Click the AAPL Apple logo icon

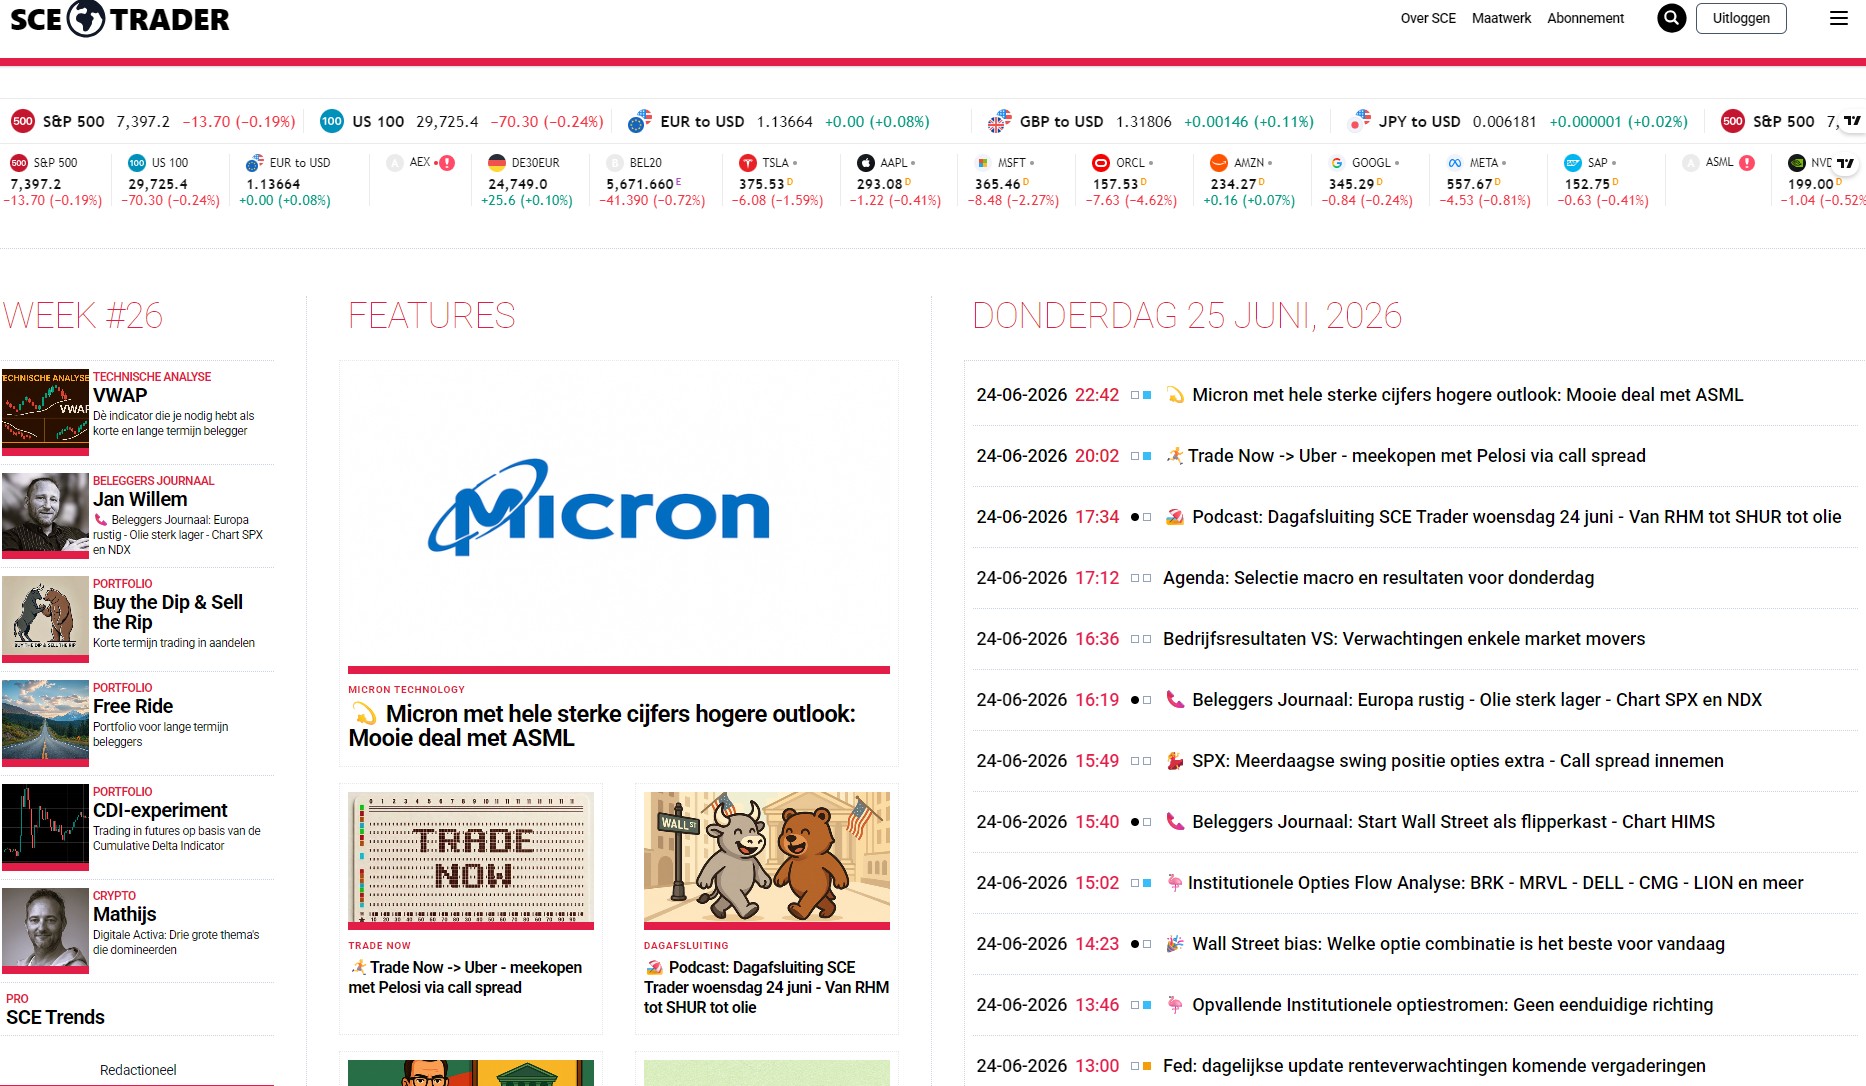(x=865, y=162)
